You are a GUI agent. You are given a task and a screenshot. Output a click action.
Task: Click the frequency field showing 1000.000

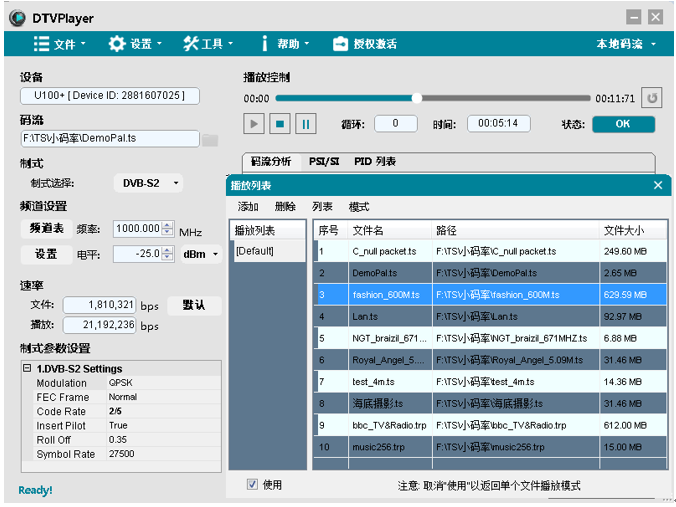click(x=138, y=228)
